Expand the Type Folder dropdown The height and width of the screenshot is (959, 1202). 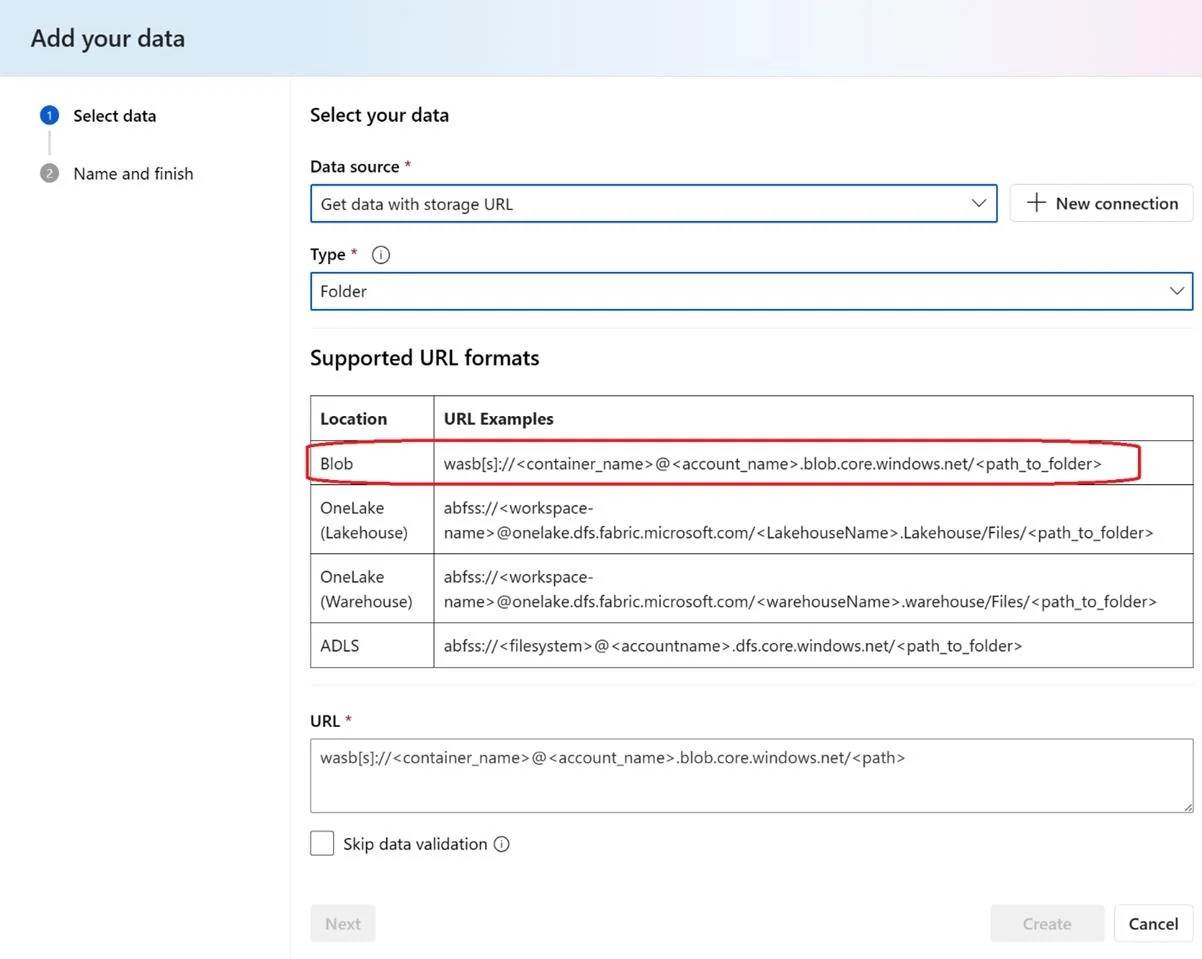pos(751,291)
